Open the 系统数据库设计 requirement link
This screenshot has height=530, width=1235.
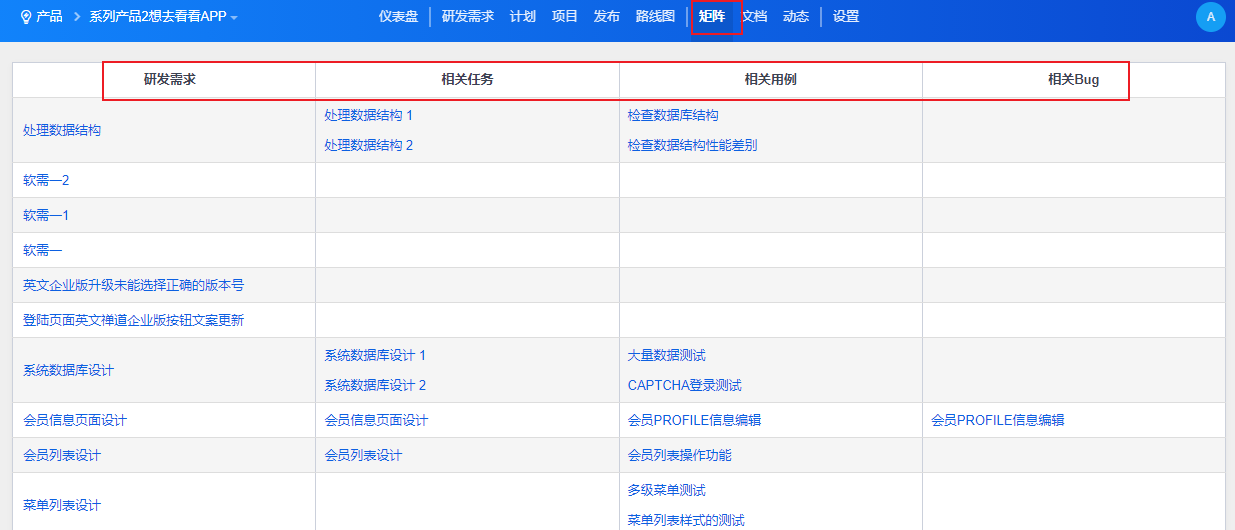click(x=68, y=370)
